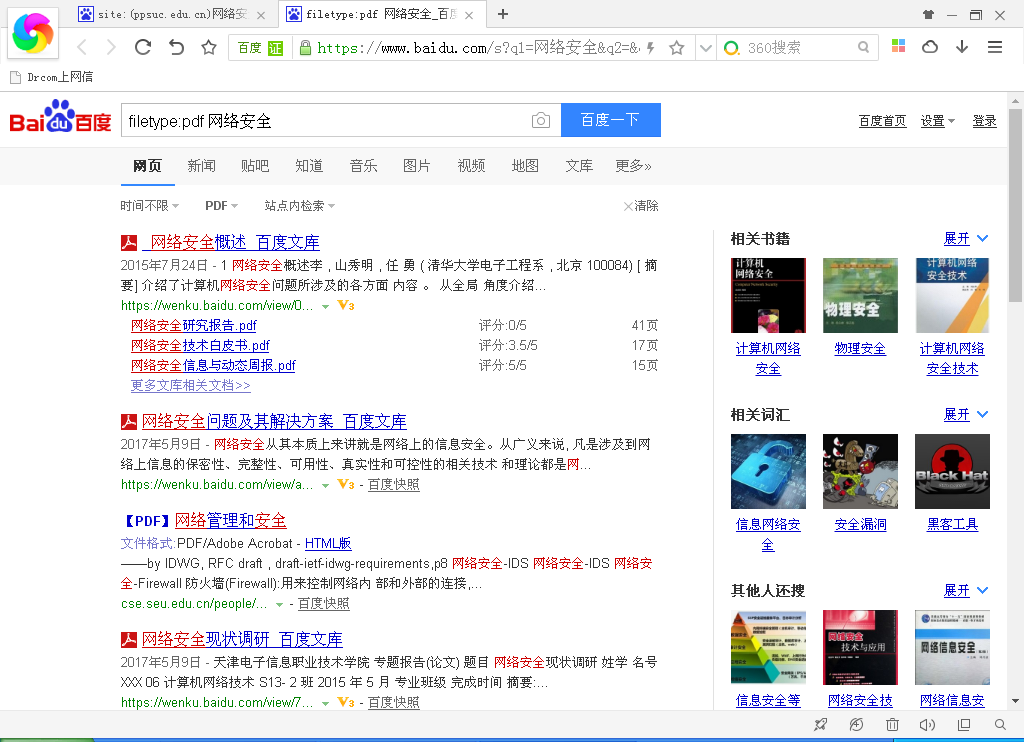Click the 360 browser logo

(x=33, y=33)
